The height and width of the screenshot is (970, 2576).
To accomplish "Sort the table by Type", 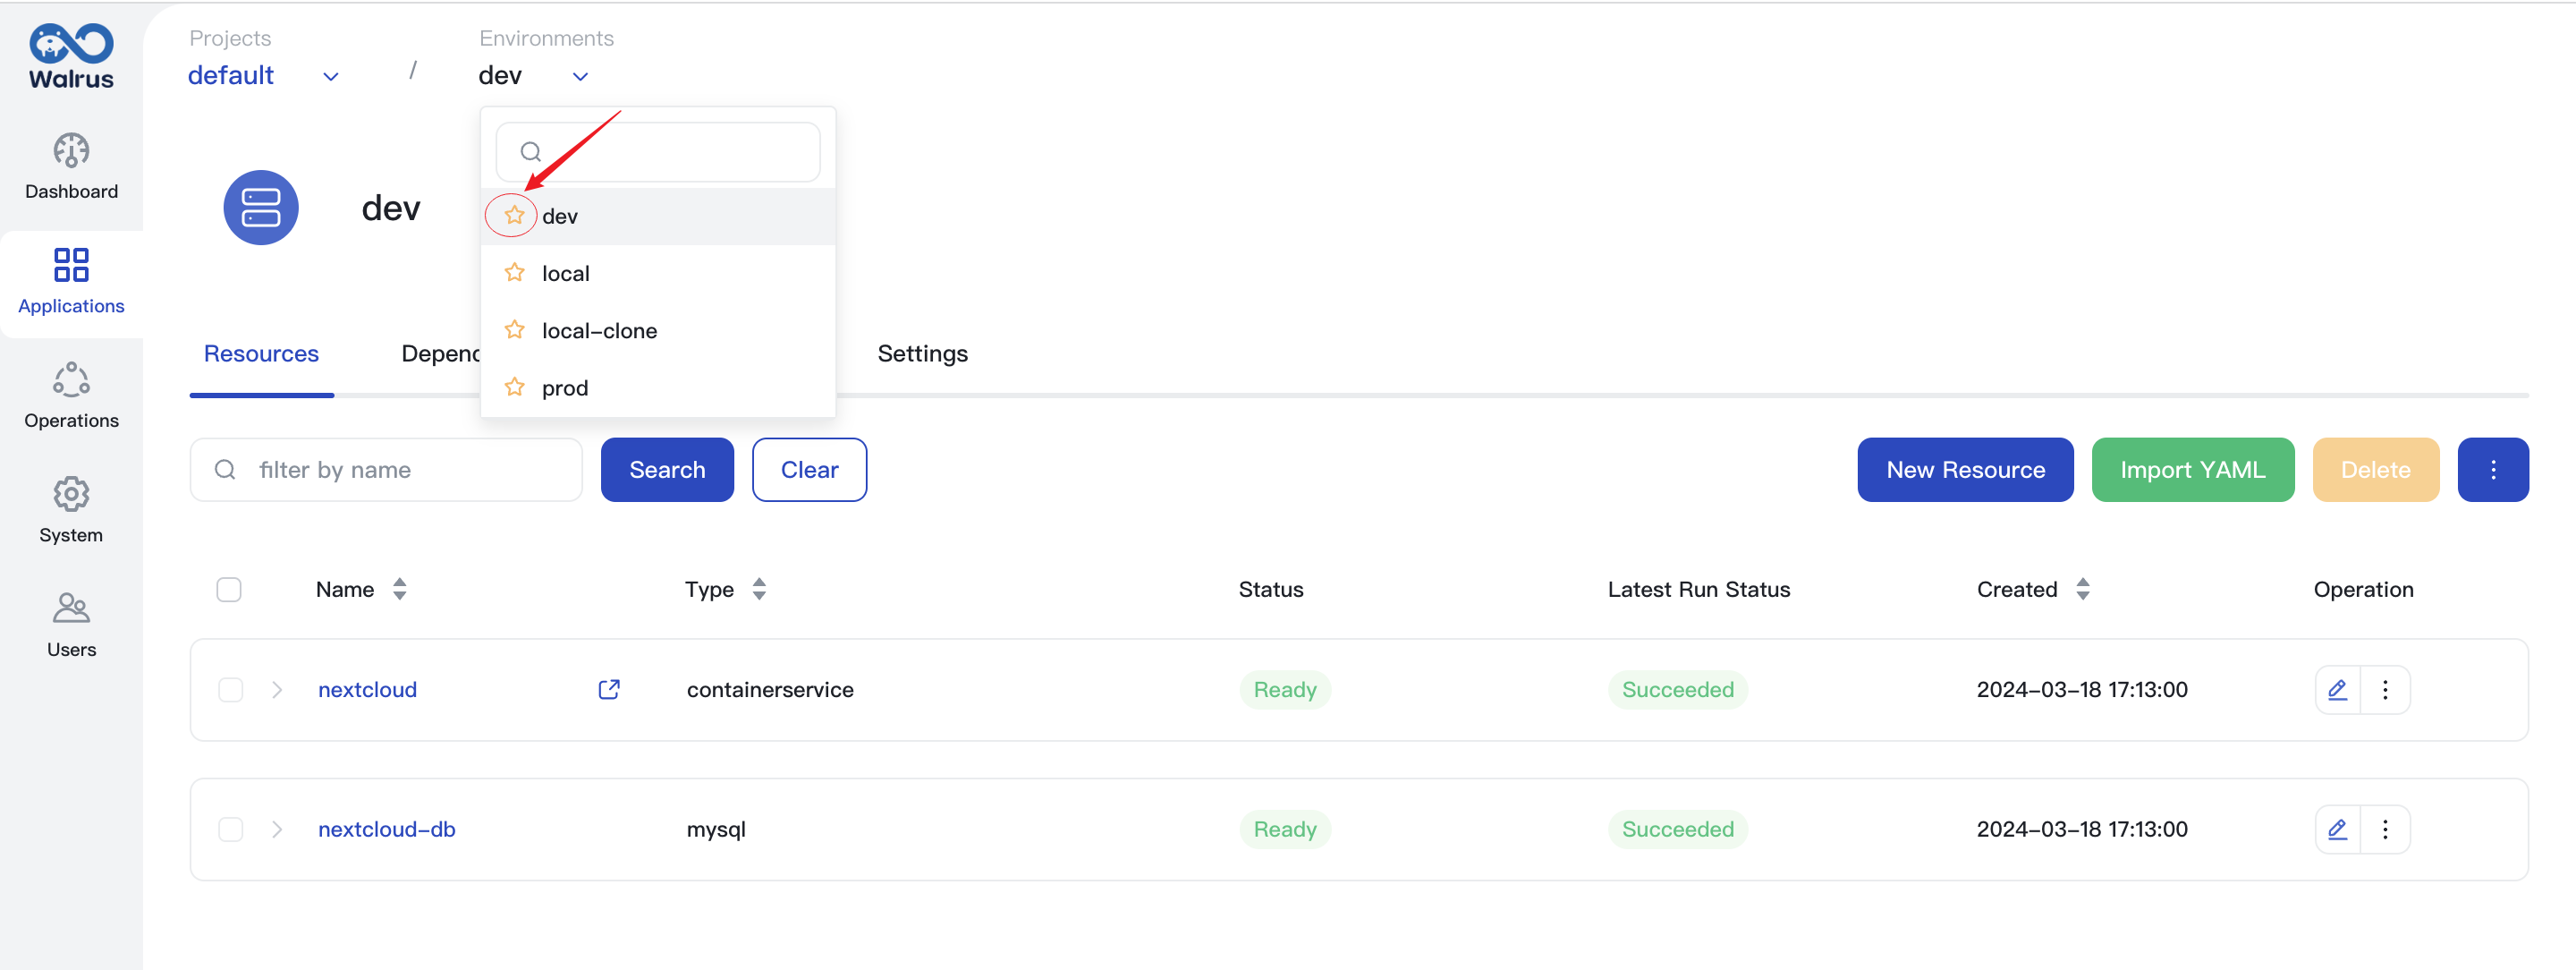I will pos(759,589).
